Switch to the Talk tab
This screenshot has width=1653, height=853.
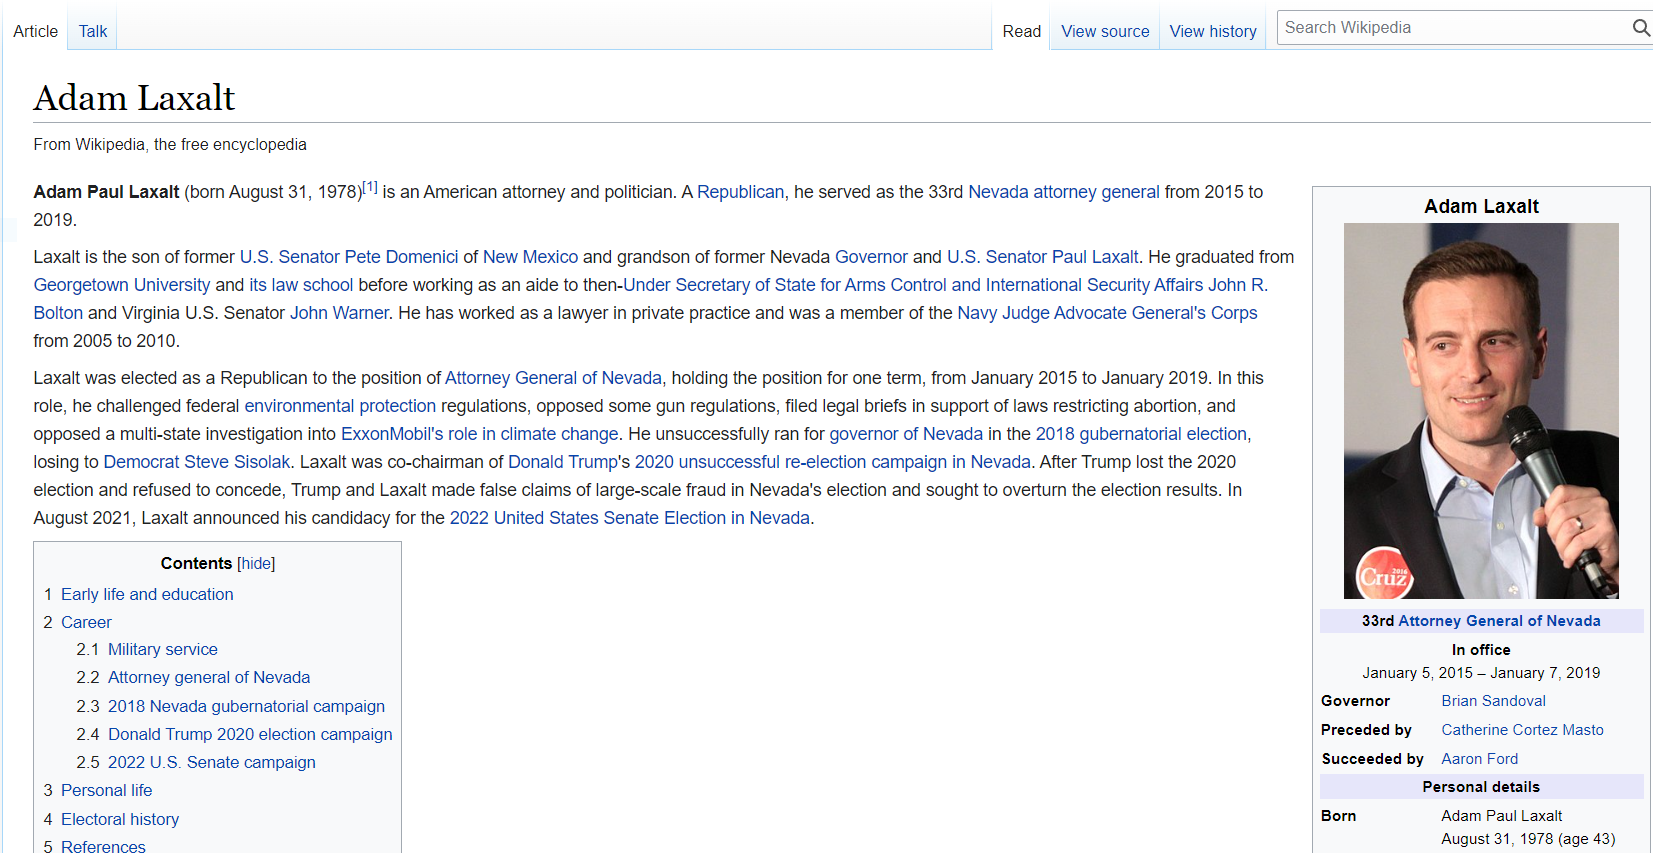[x=93, y=31]
